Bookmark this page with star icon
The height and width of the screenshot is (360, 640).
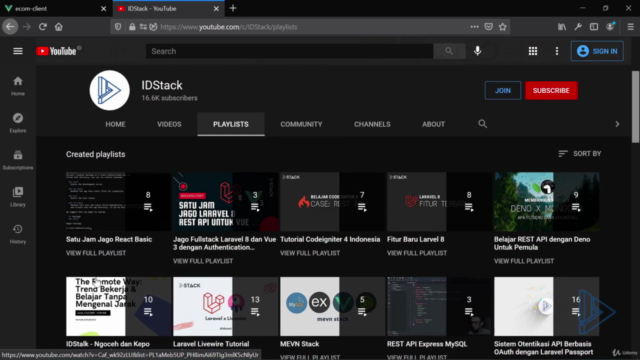click(502, 27)
